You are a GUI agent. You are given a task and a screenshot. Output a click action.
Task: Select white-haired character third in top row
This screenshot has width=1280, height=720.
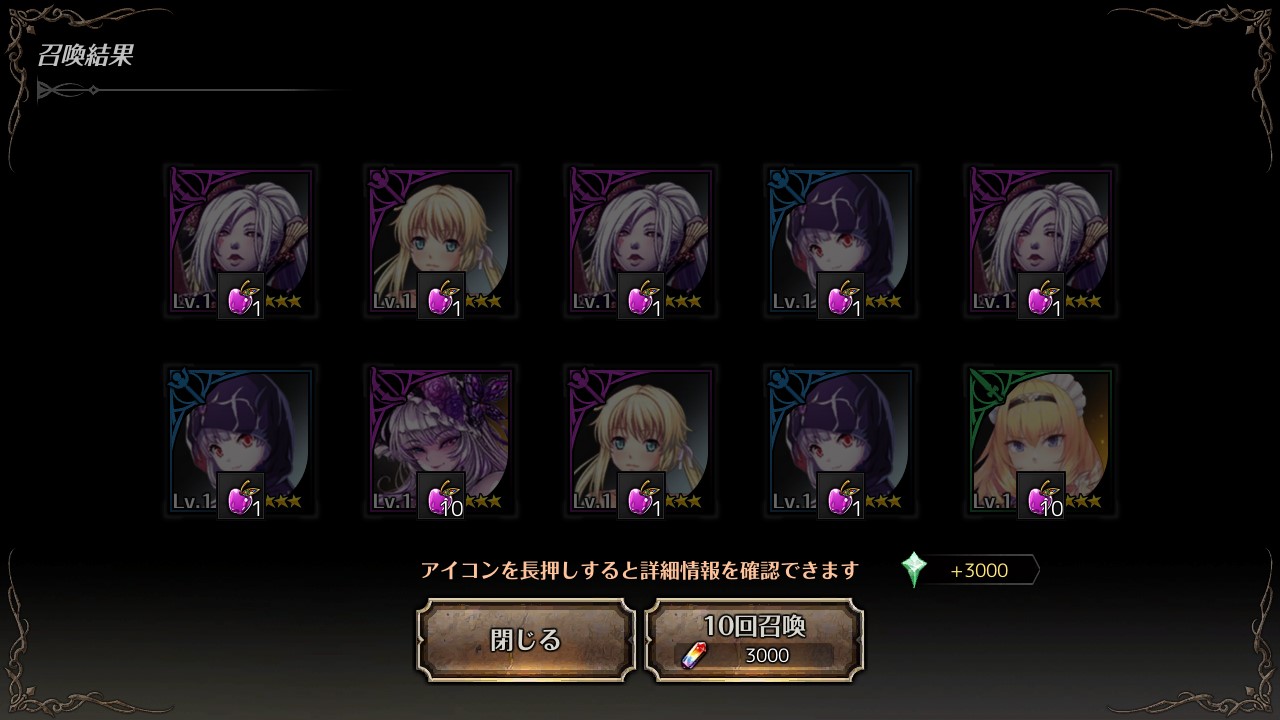[x=641, y=242]
